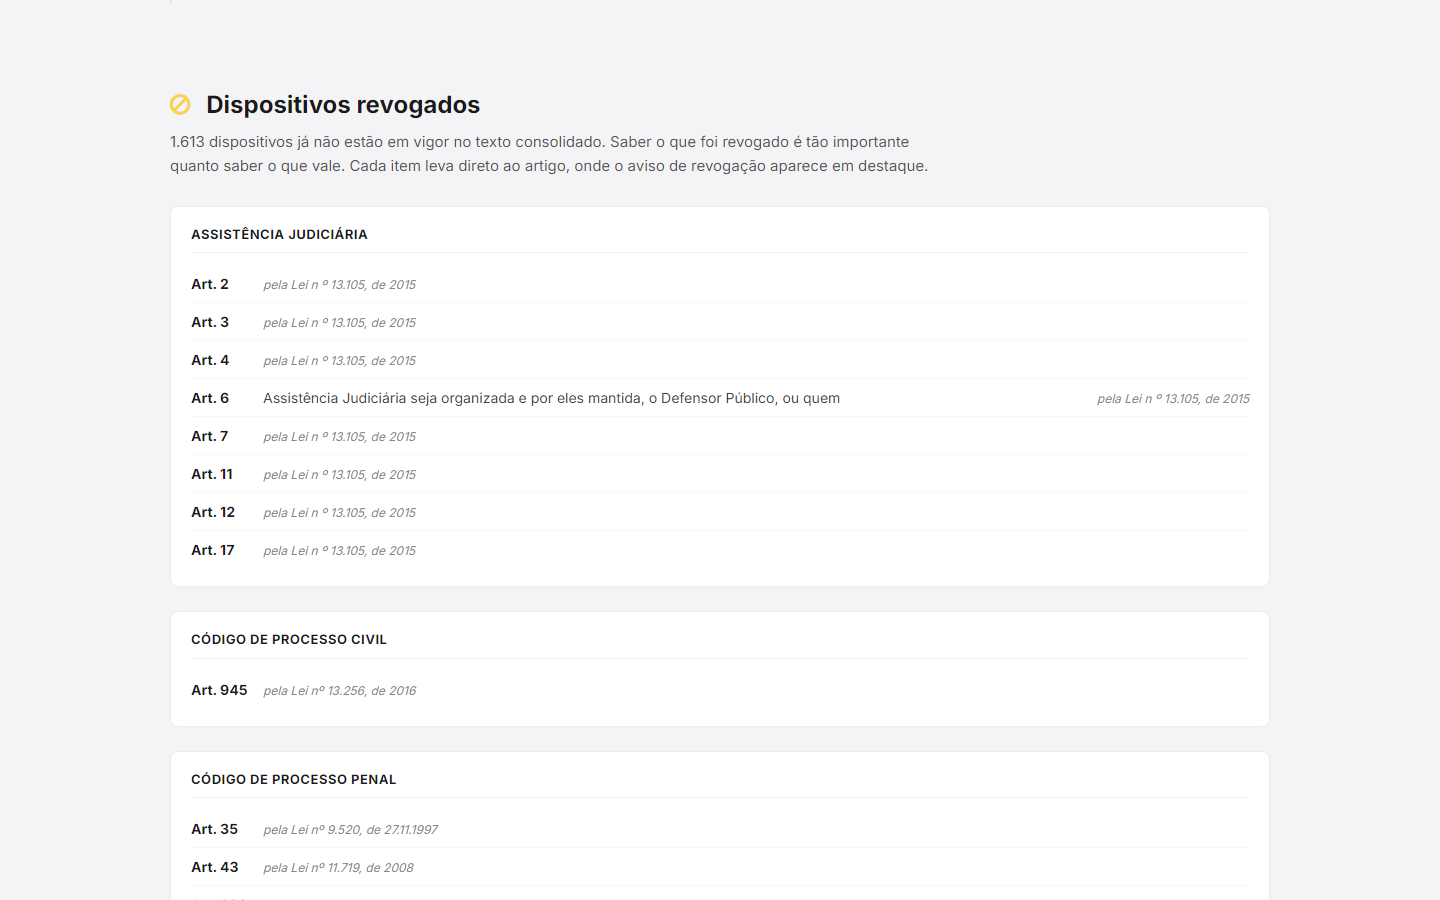Click 'pela Lei nº 11.719, de 2008' note
The image size is (1440, 900).
coord(338,868)
